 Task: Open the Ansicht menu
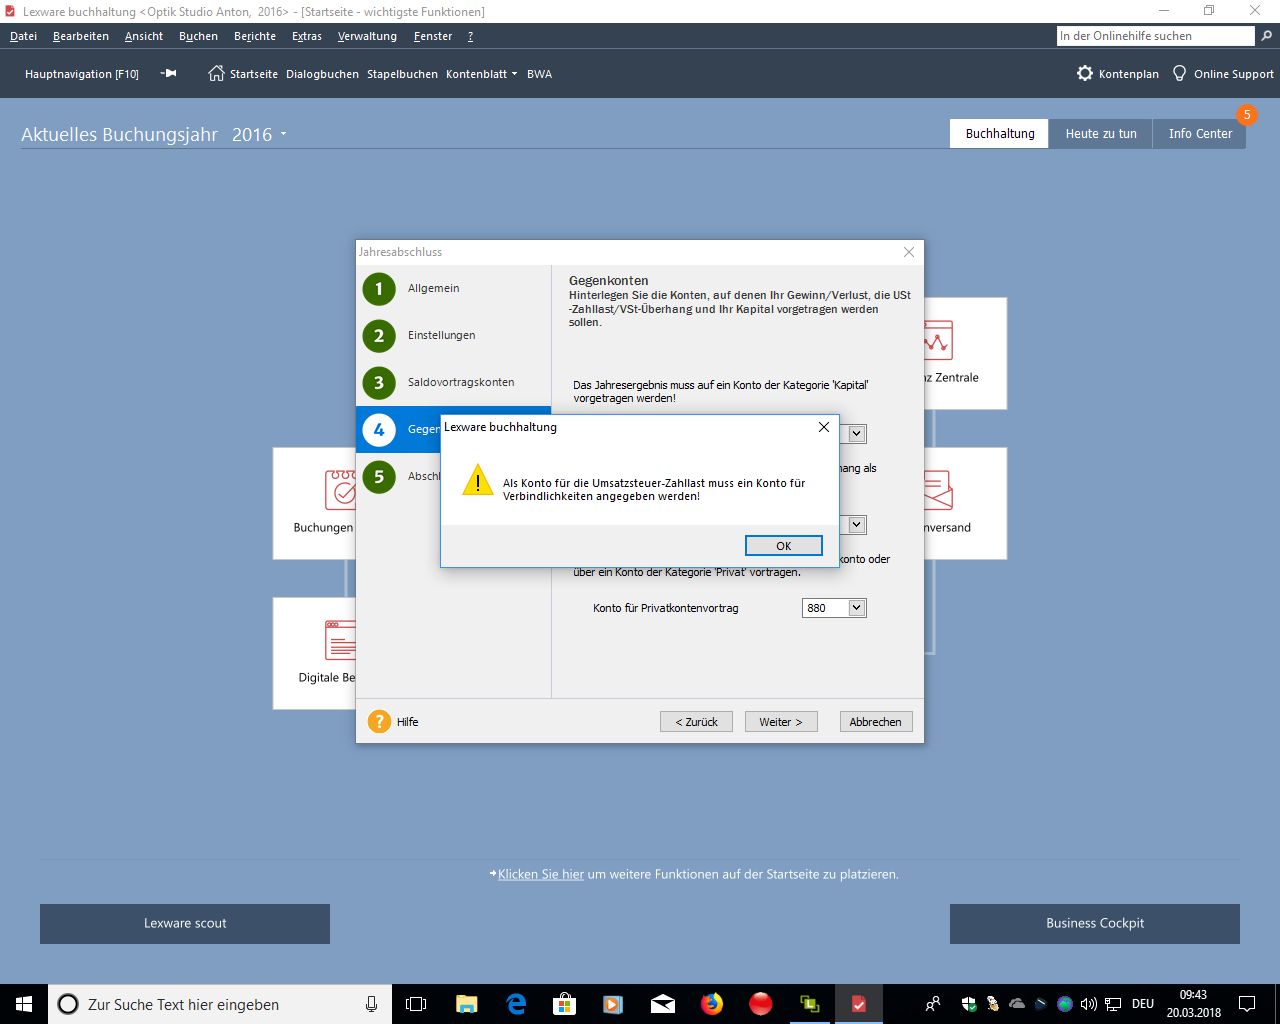click(144, 36)
